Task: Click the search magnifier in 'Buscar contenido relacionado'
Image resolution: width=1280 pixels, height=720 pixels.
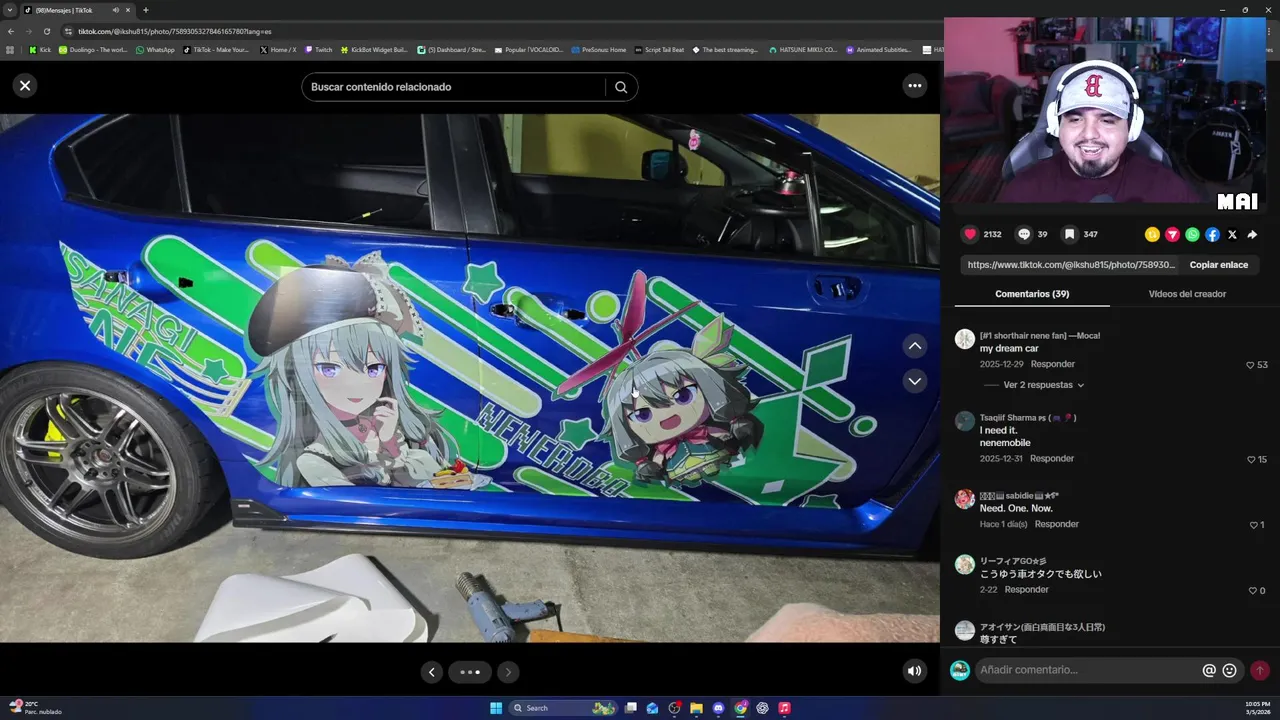Action: pyautogui.click(x=621, y=87)
